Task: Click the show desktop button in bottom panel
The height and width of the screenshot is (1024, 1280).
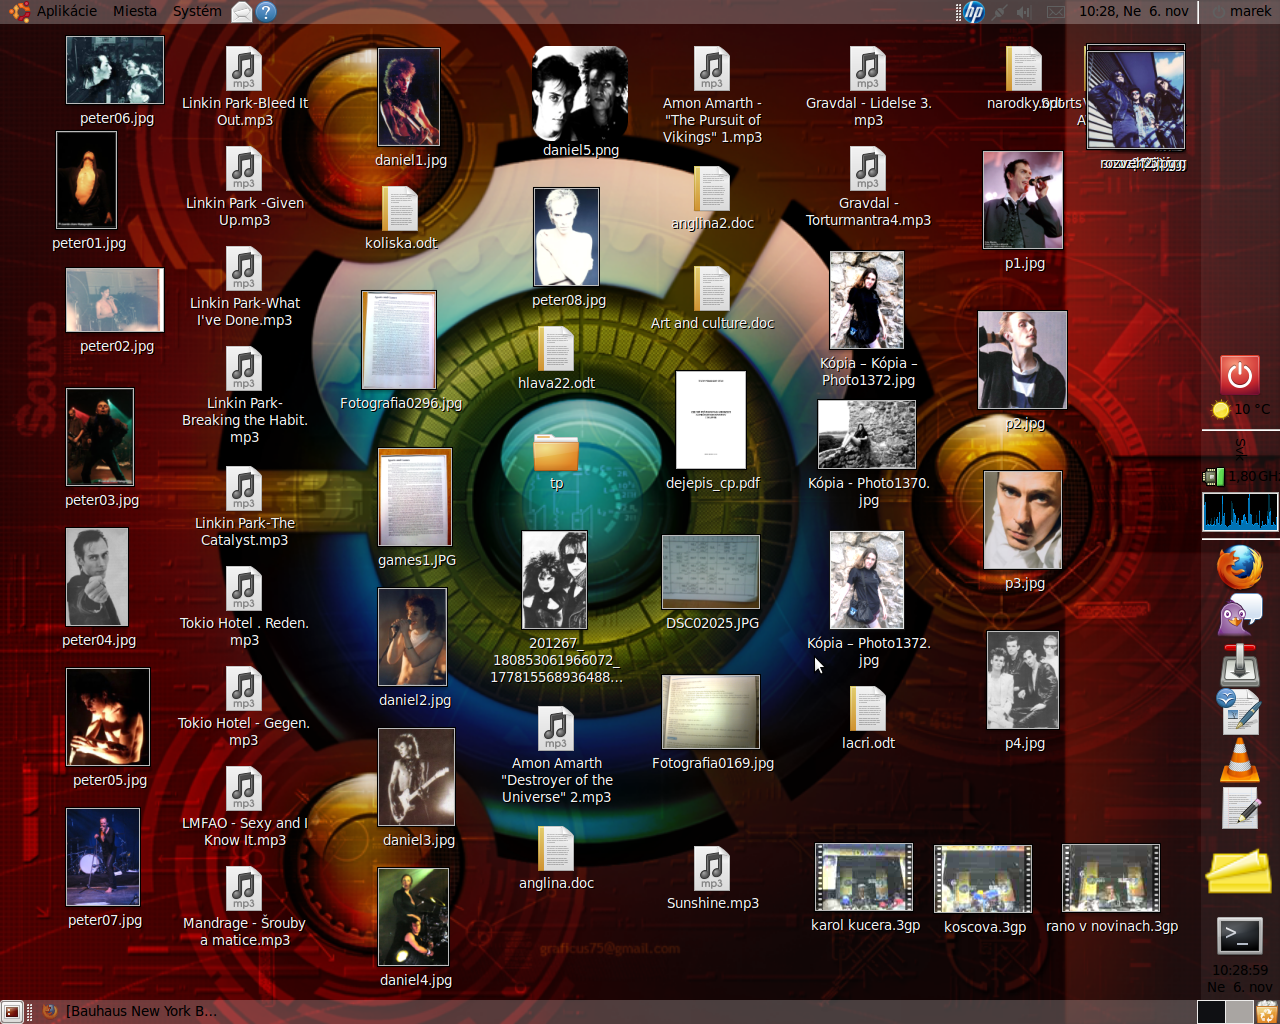Action: point(12,1012)
